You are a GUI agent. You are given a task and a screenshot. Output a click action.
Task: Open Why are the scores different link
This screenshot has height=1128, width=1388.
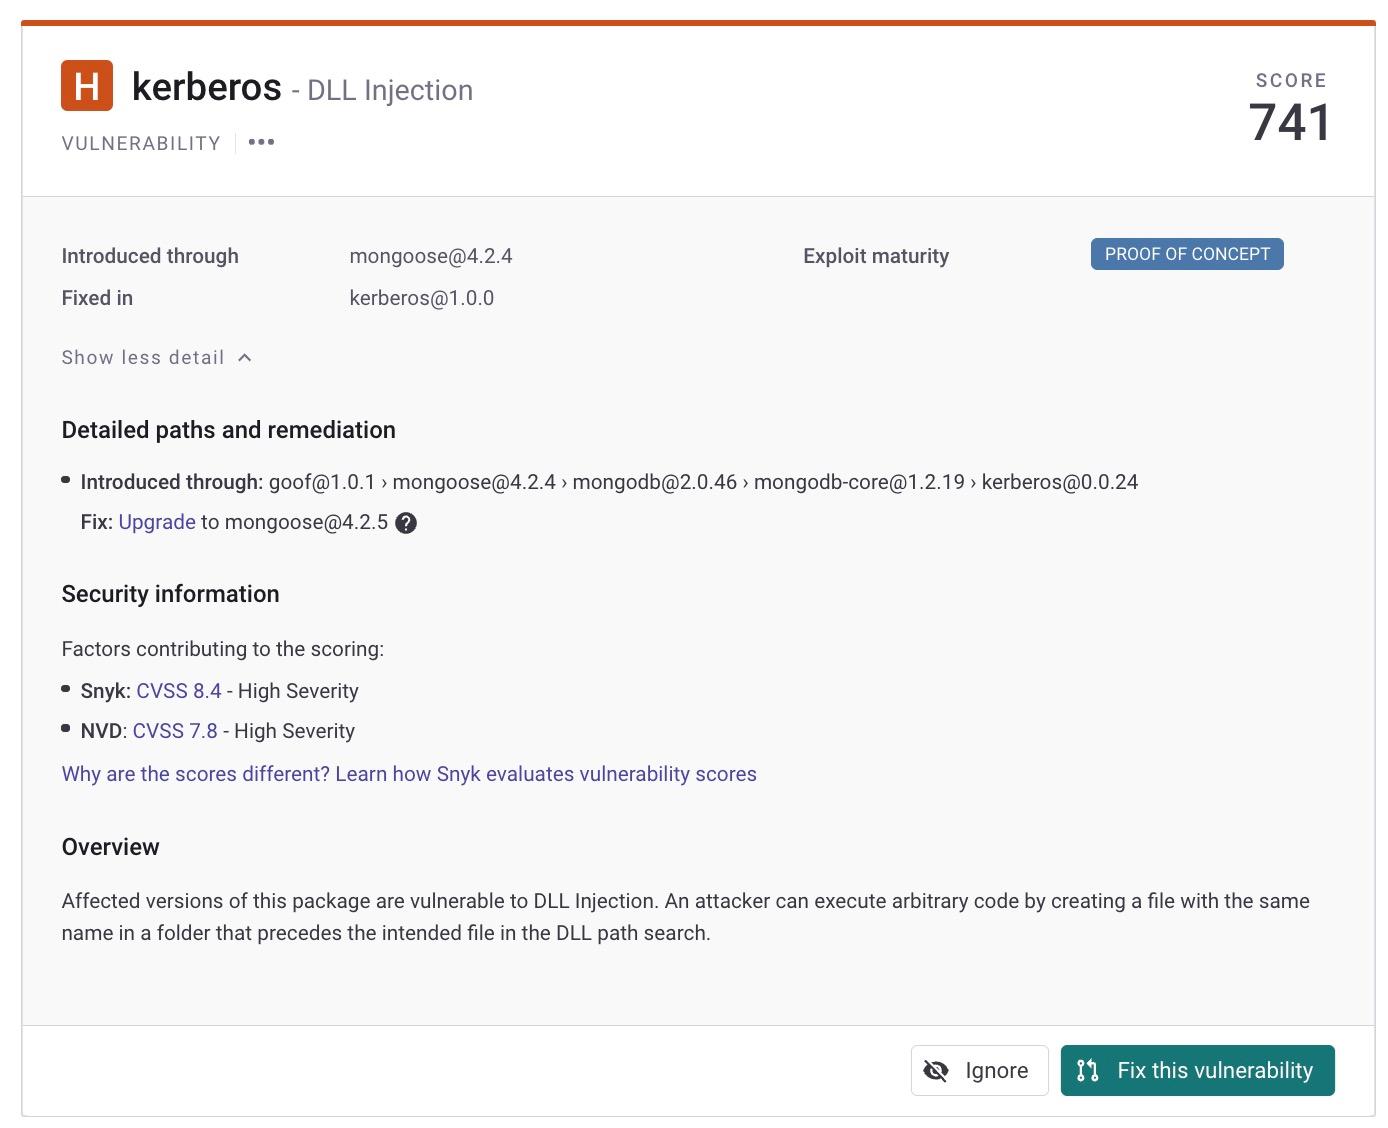(409, 774)
